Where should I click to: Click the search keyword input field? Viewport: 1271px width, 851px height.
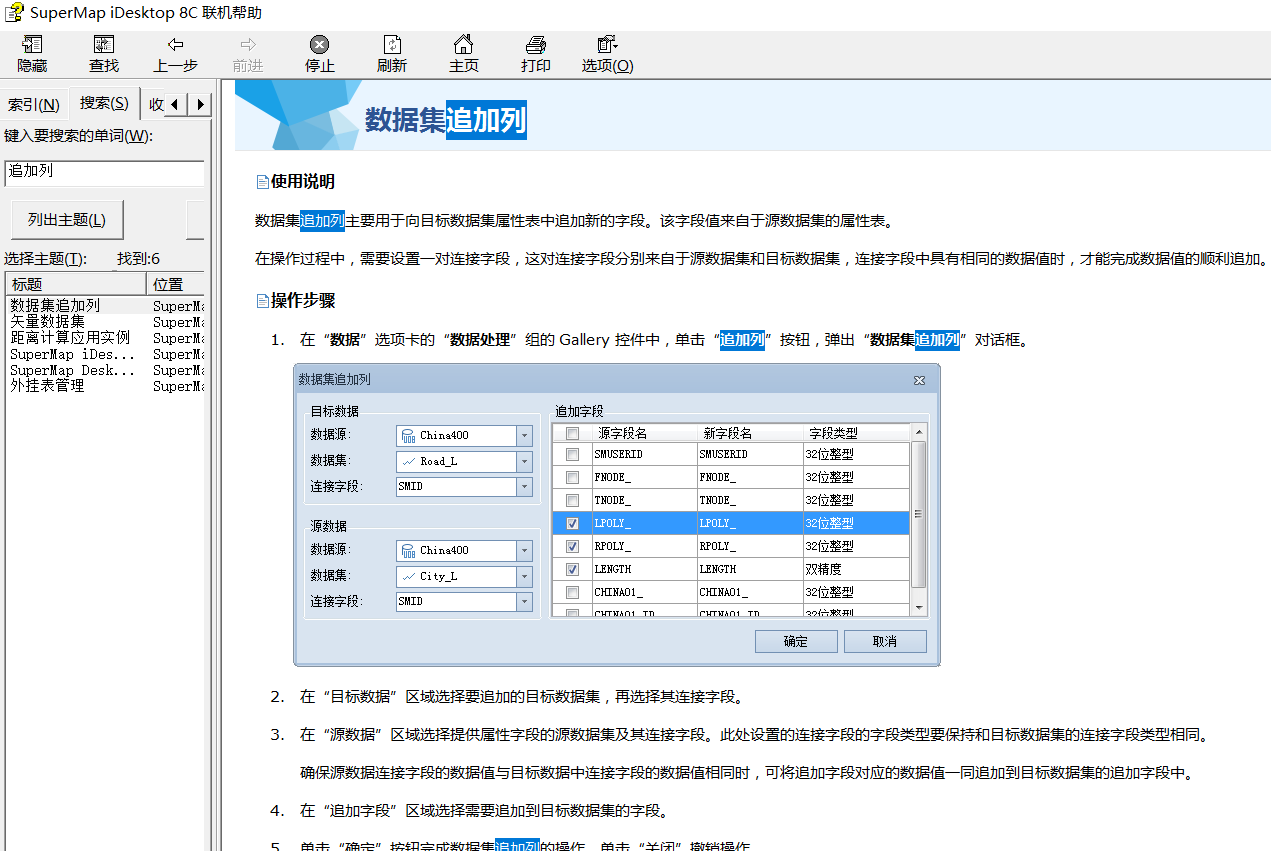[x=104, y=172]
